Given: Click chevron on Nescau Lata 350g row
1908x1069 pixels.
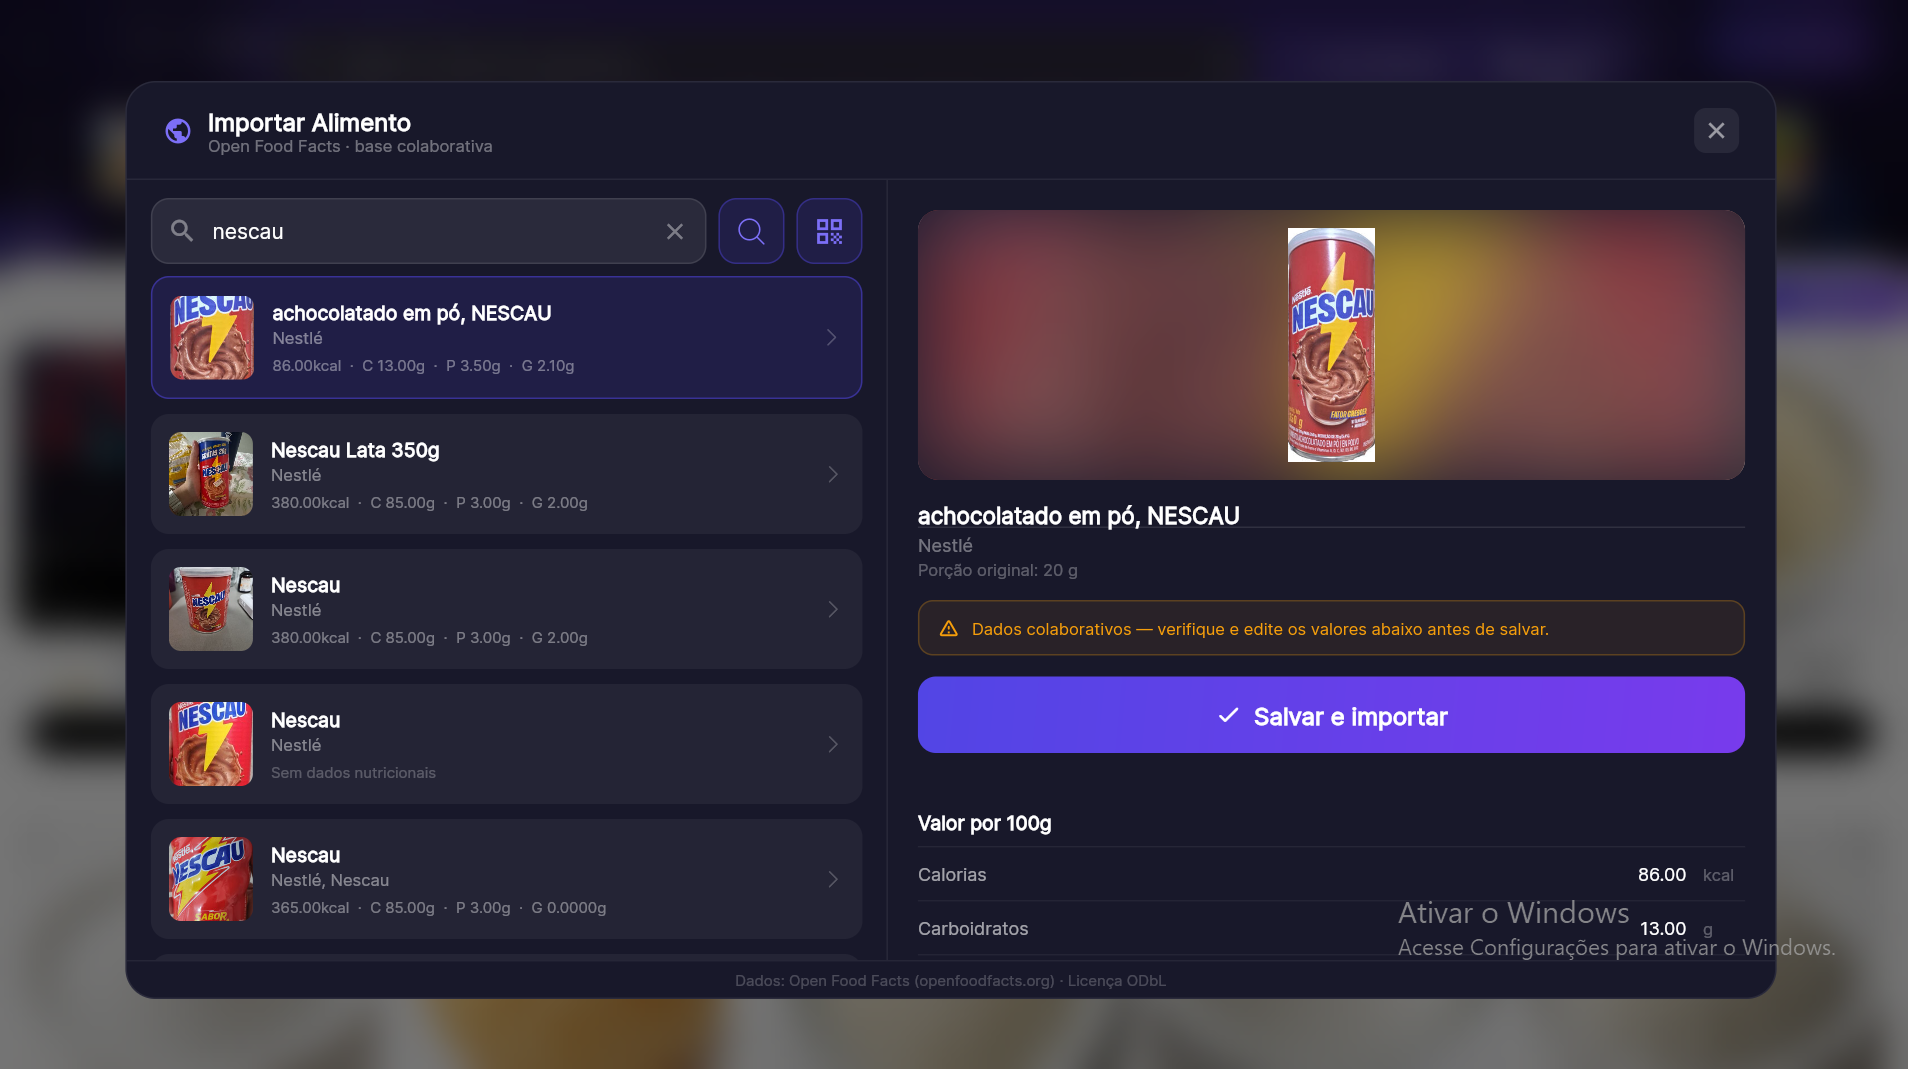Looking at the screenshot, I should pyautogui.click(x=833, y=474).
